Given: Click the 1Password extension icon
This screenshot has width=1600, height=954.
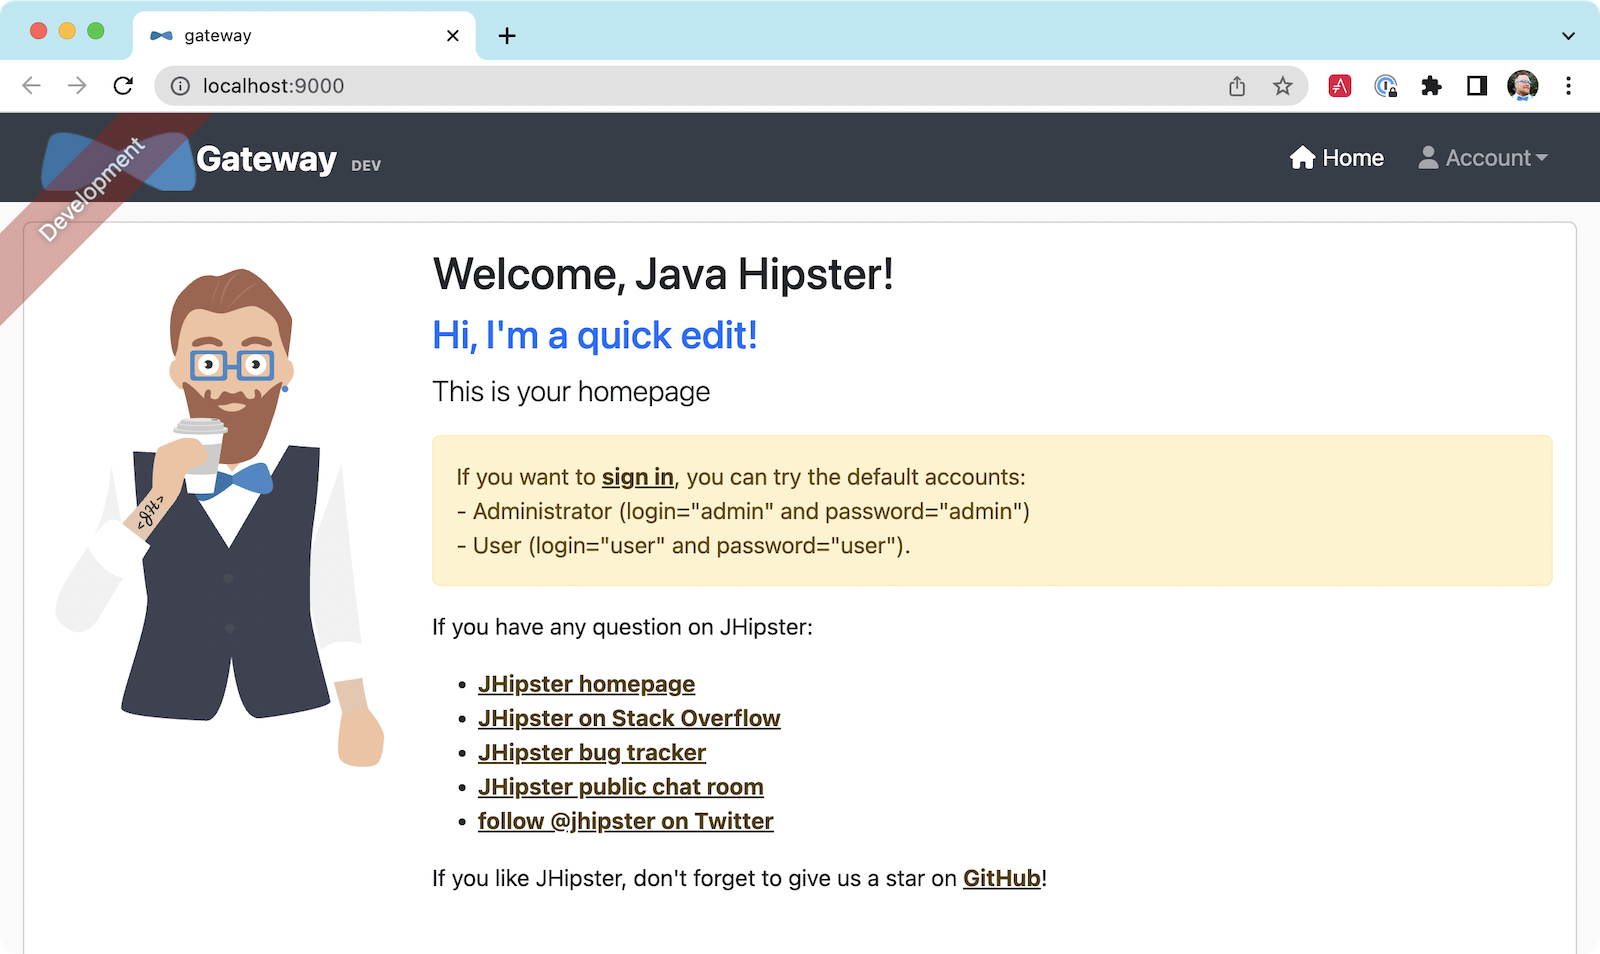Looking at the screenshot, I should (x=1385, y=86).
